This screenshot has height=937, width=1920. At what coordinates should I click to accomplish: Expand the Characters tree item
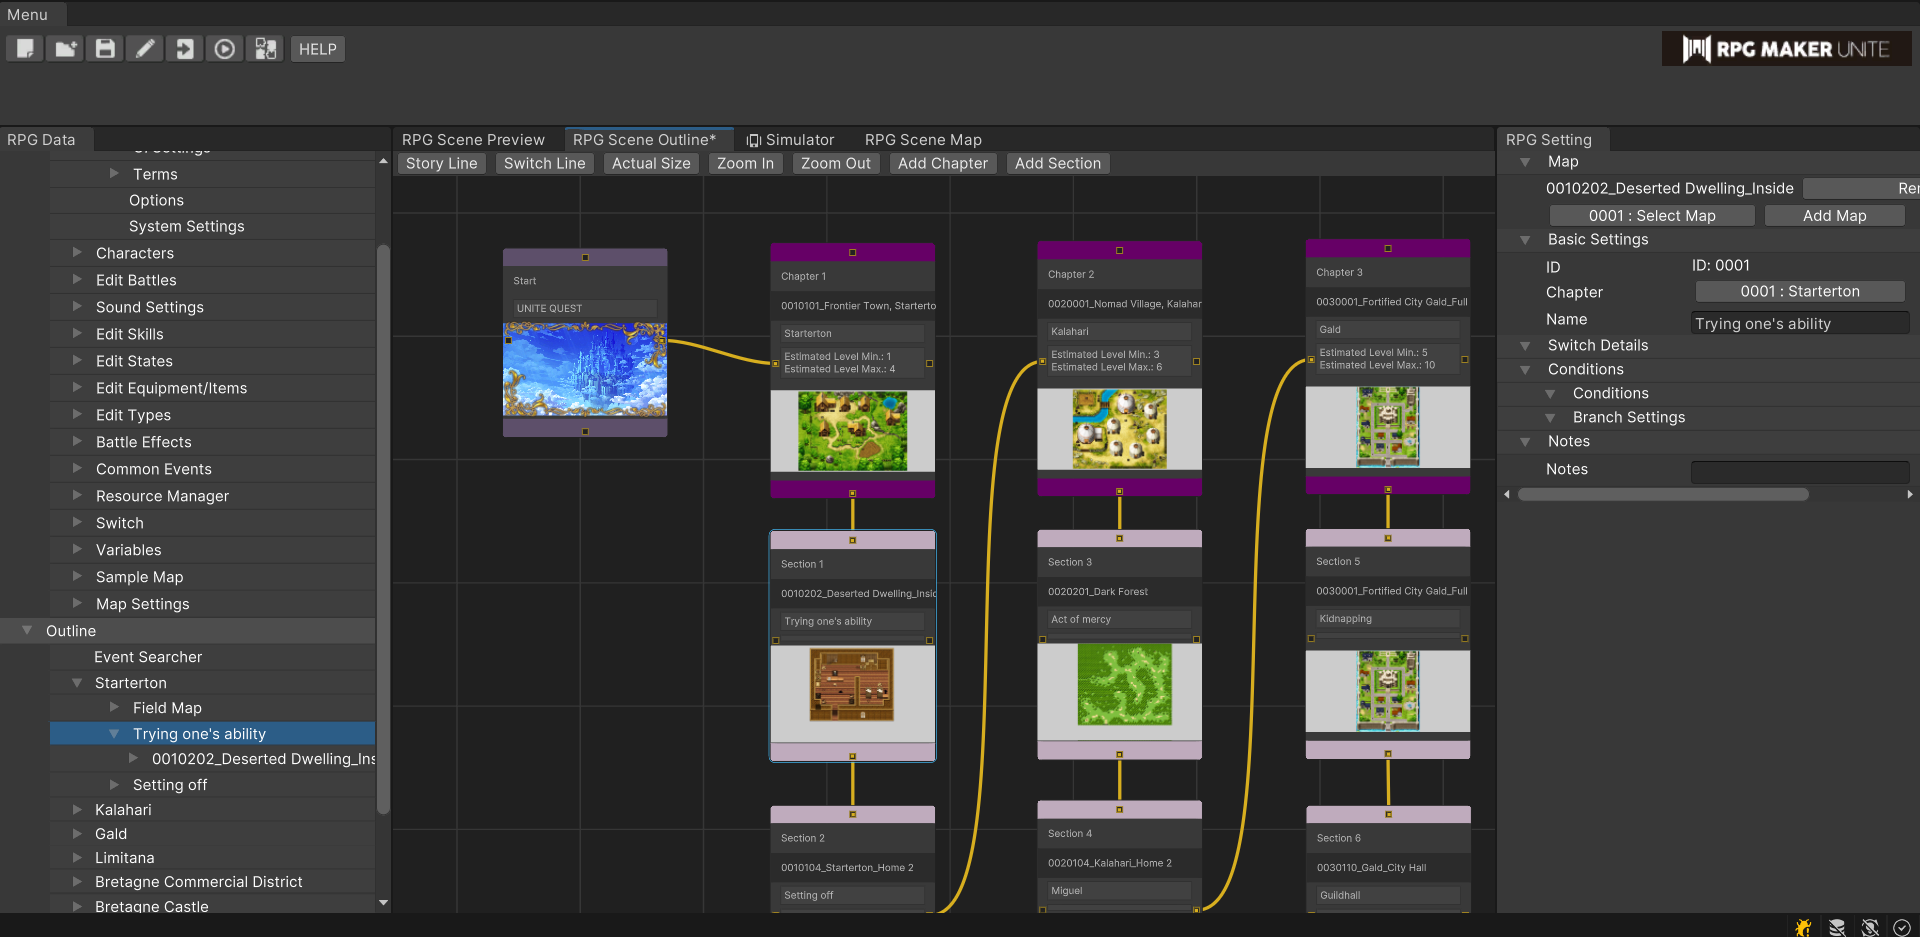[78, 253]
